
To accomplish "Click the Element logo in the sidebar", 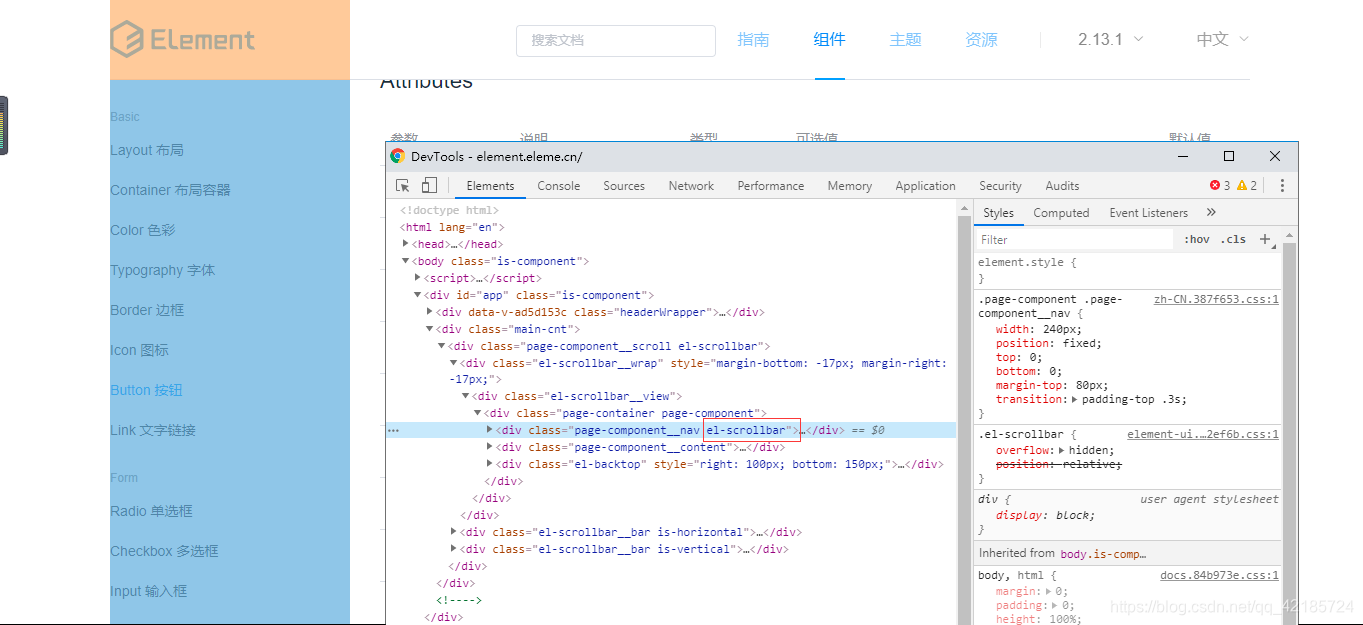I will 181,40.
